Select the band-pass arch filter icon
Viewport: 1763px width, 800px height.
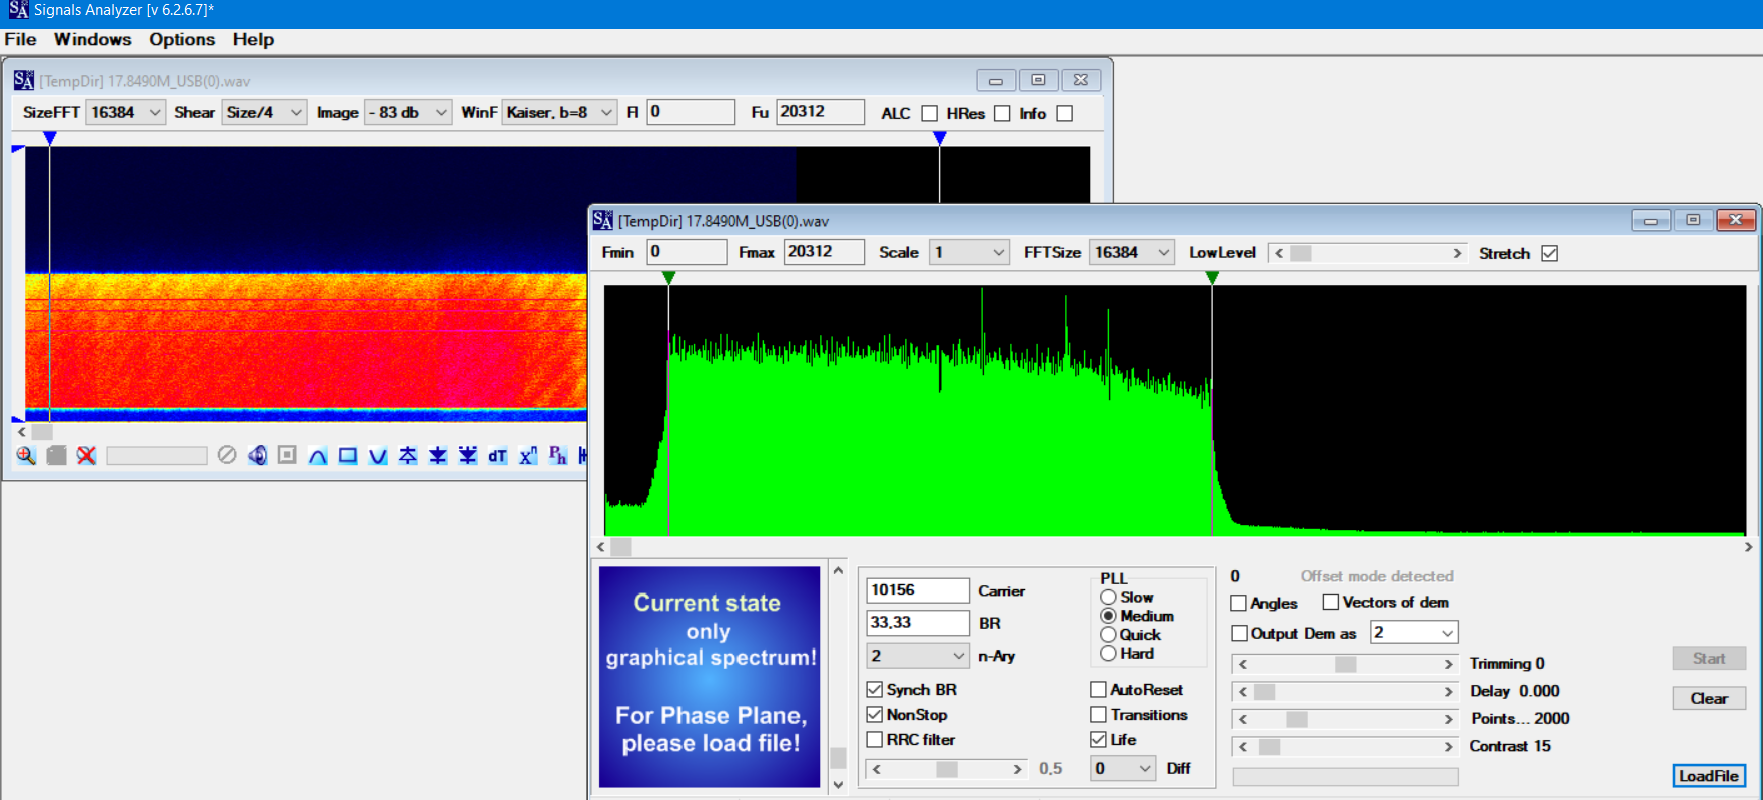(318, 456)
